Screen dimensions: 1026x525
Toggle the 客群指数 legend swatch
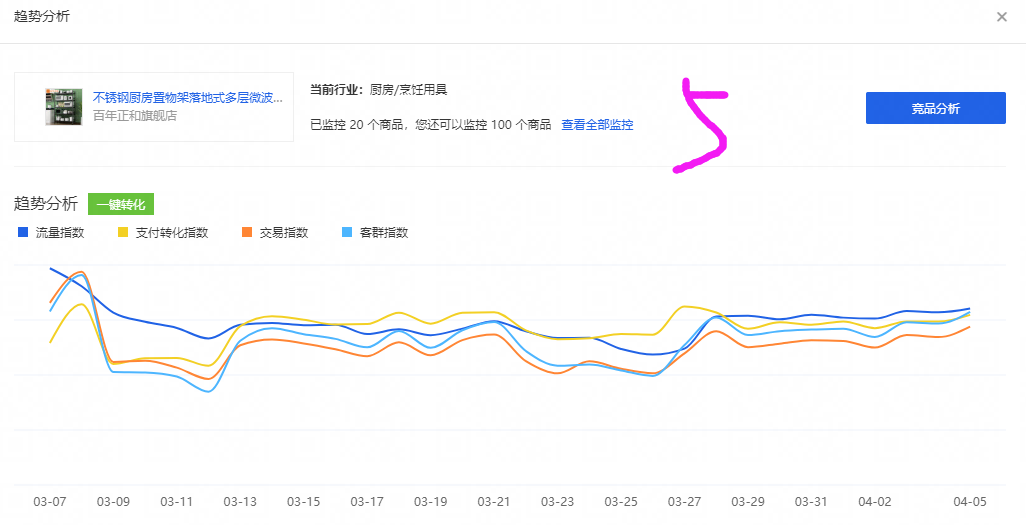point(347,232)
